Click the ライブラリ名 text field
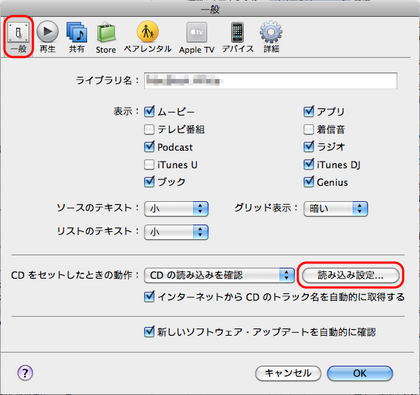 tap(270, 80)
